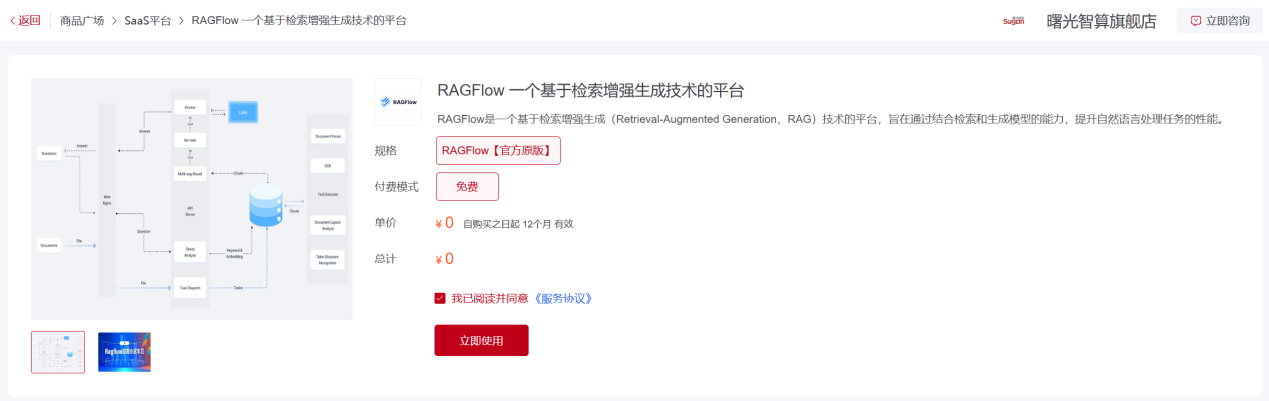Show the blue RagFlow banner thumbnail
This screenshot has width=1269, height=401.
[x=124, y=352]
